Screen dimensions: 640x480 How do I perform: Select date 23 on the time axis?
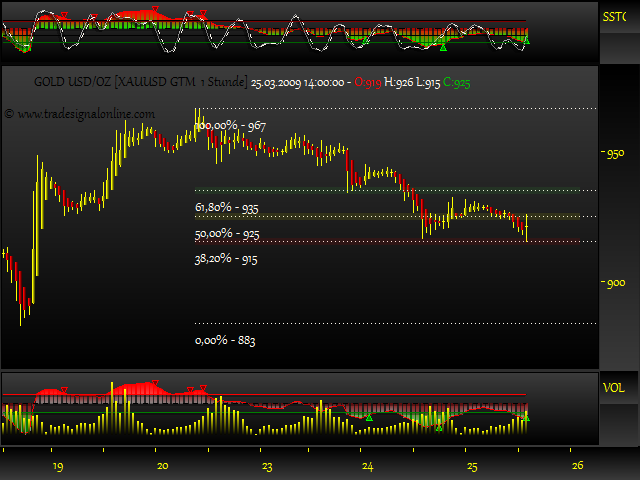266,467
